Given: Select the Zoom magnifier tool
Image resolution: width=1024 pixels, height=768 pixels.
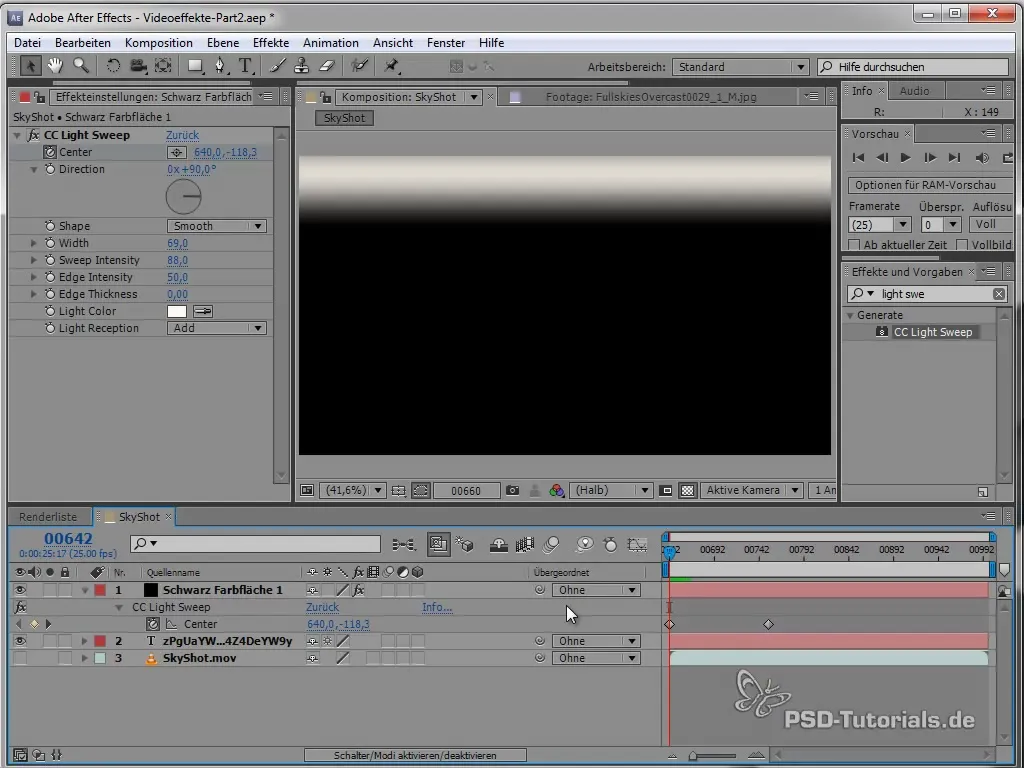Looking at the screenshot, I should coord(80,65).
